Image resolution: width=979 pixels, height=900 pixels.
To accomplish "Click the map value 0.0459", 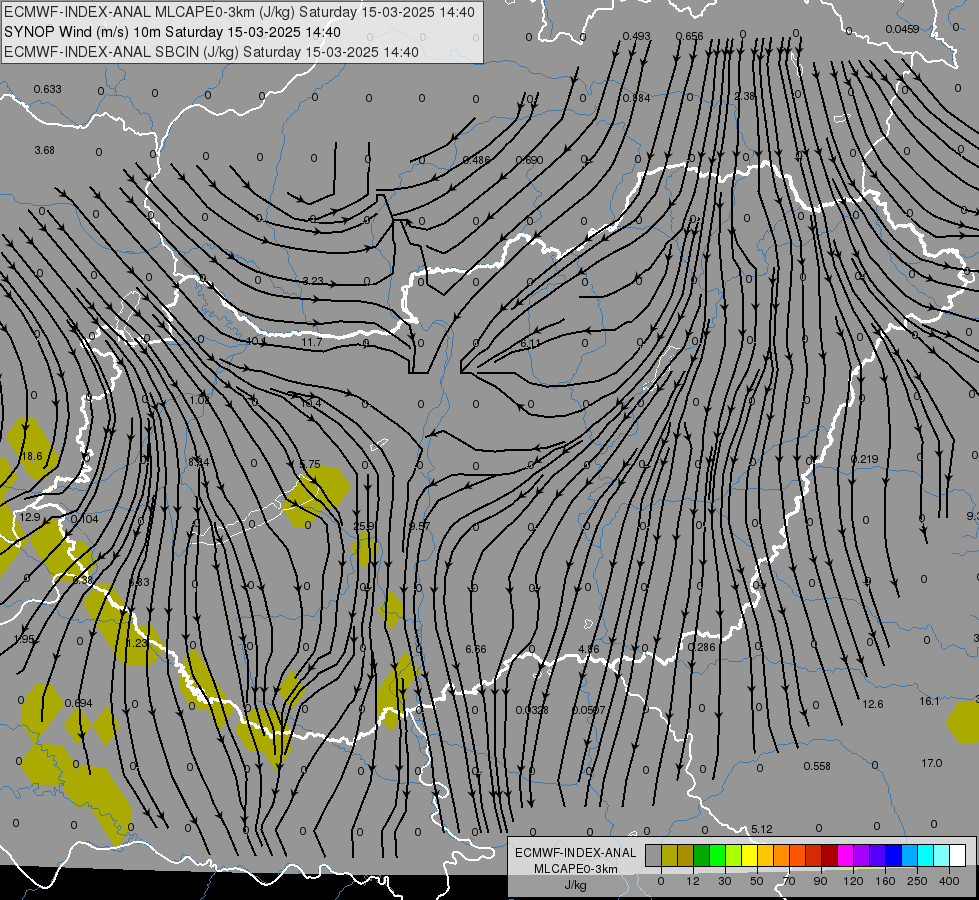I will click(x=902, y=29).
